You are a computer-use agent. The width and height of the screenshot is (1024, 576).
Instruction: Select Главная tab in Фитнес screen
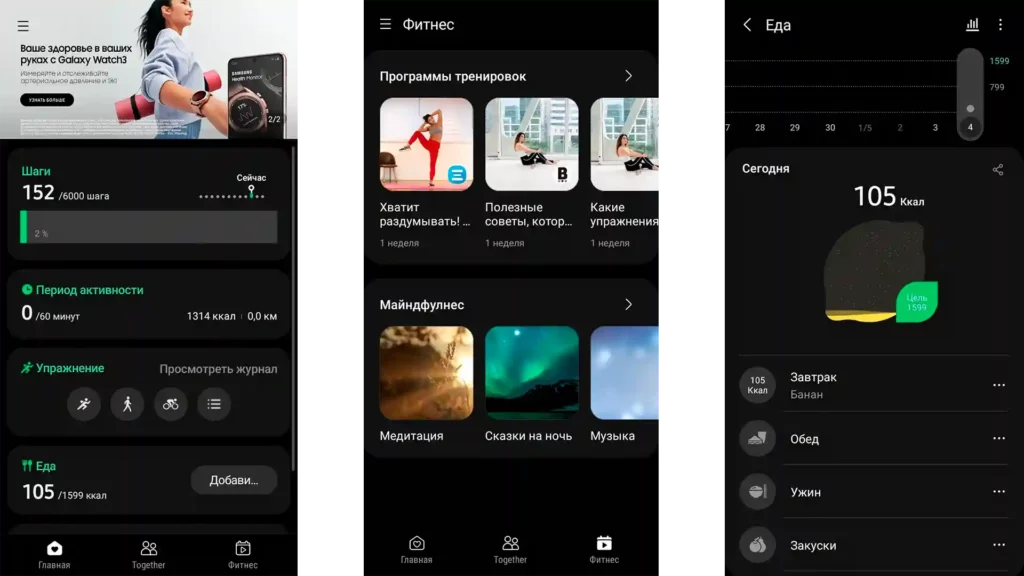click(417, 550)
